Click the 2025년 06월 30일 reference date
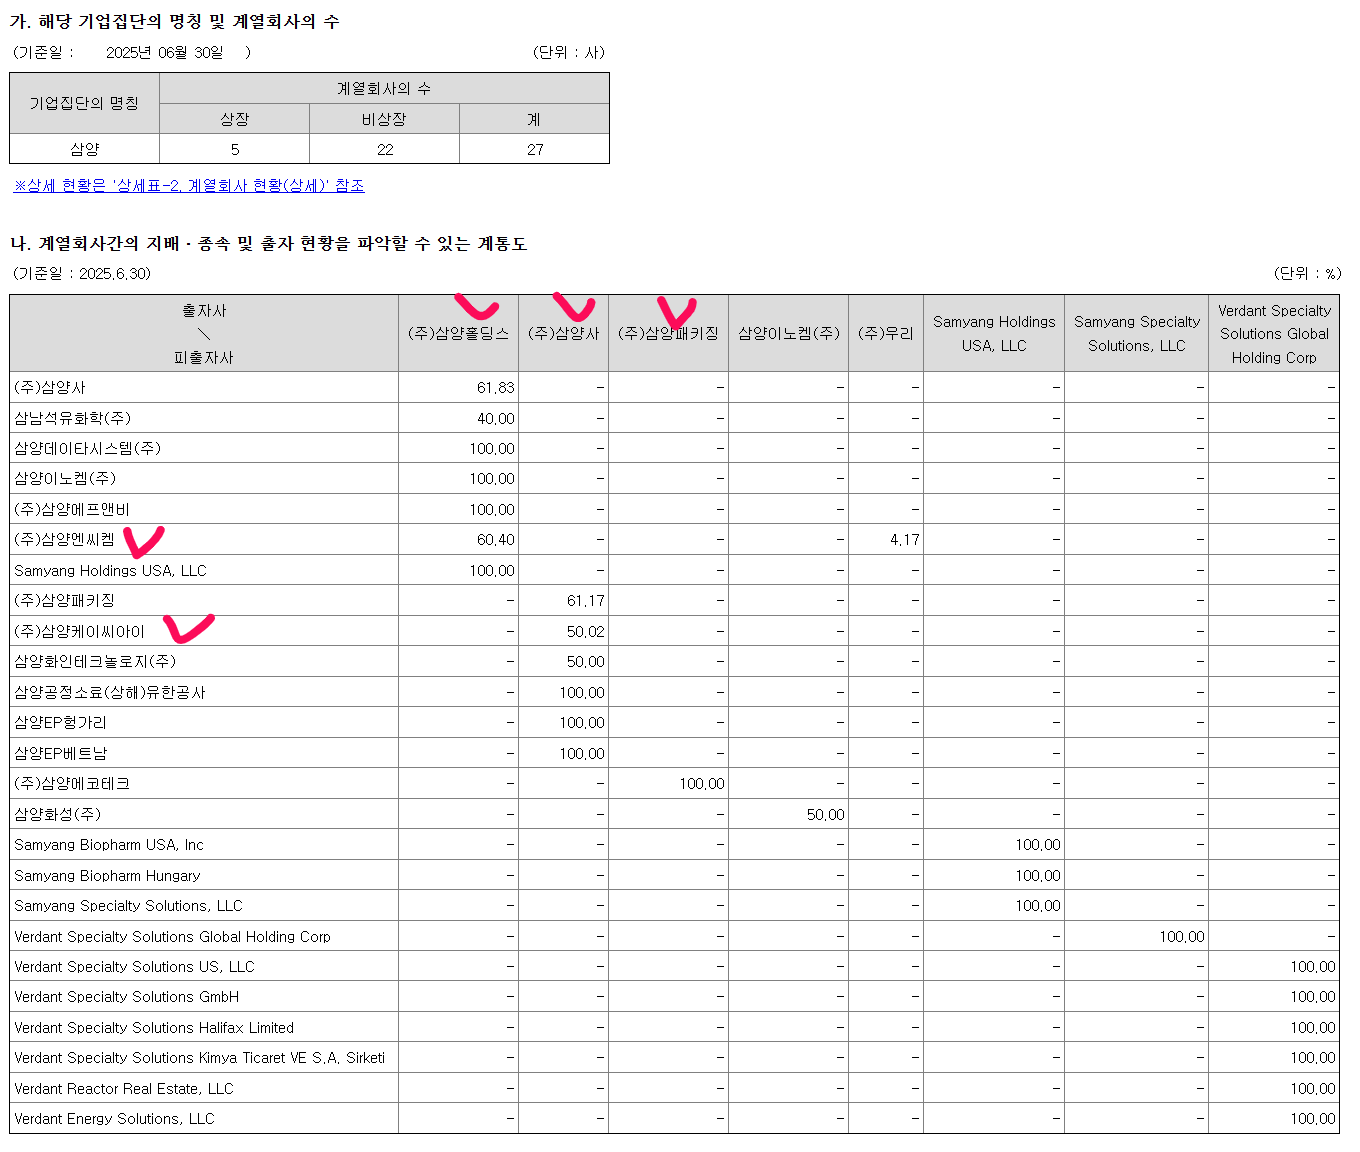The height and width of the screenshot is (1152, 1360). click(165, 52)
